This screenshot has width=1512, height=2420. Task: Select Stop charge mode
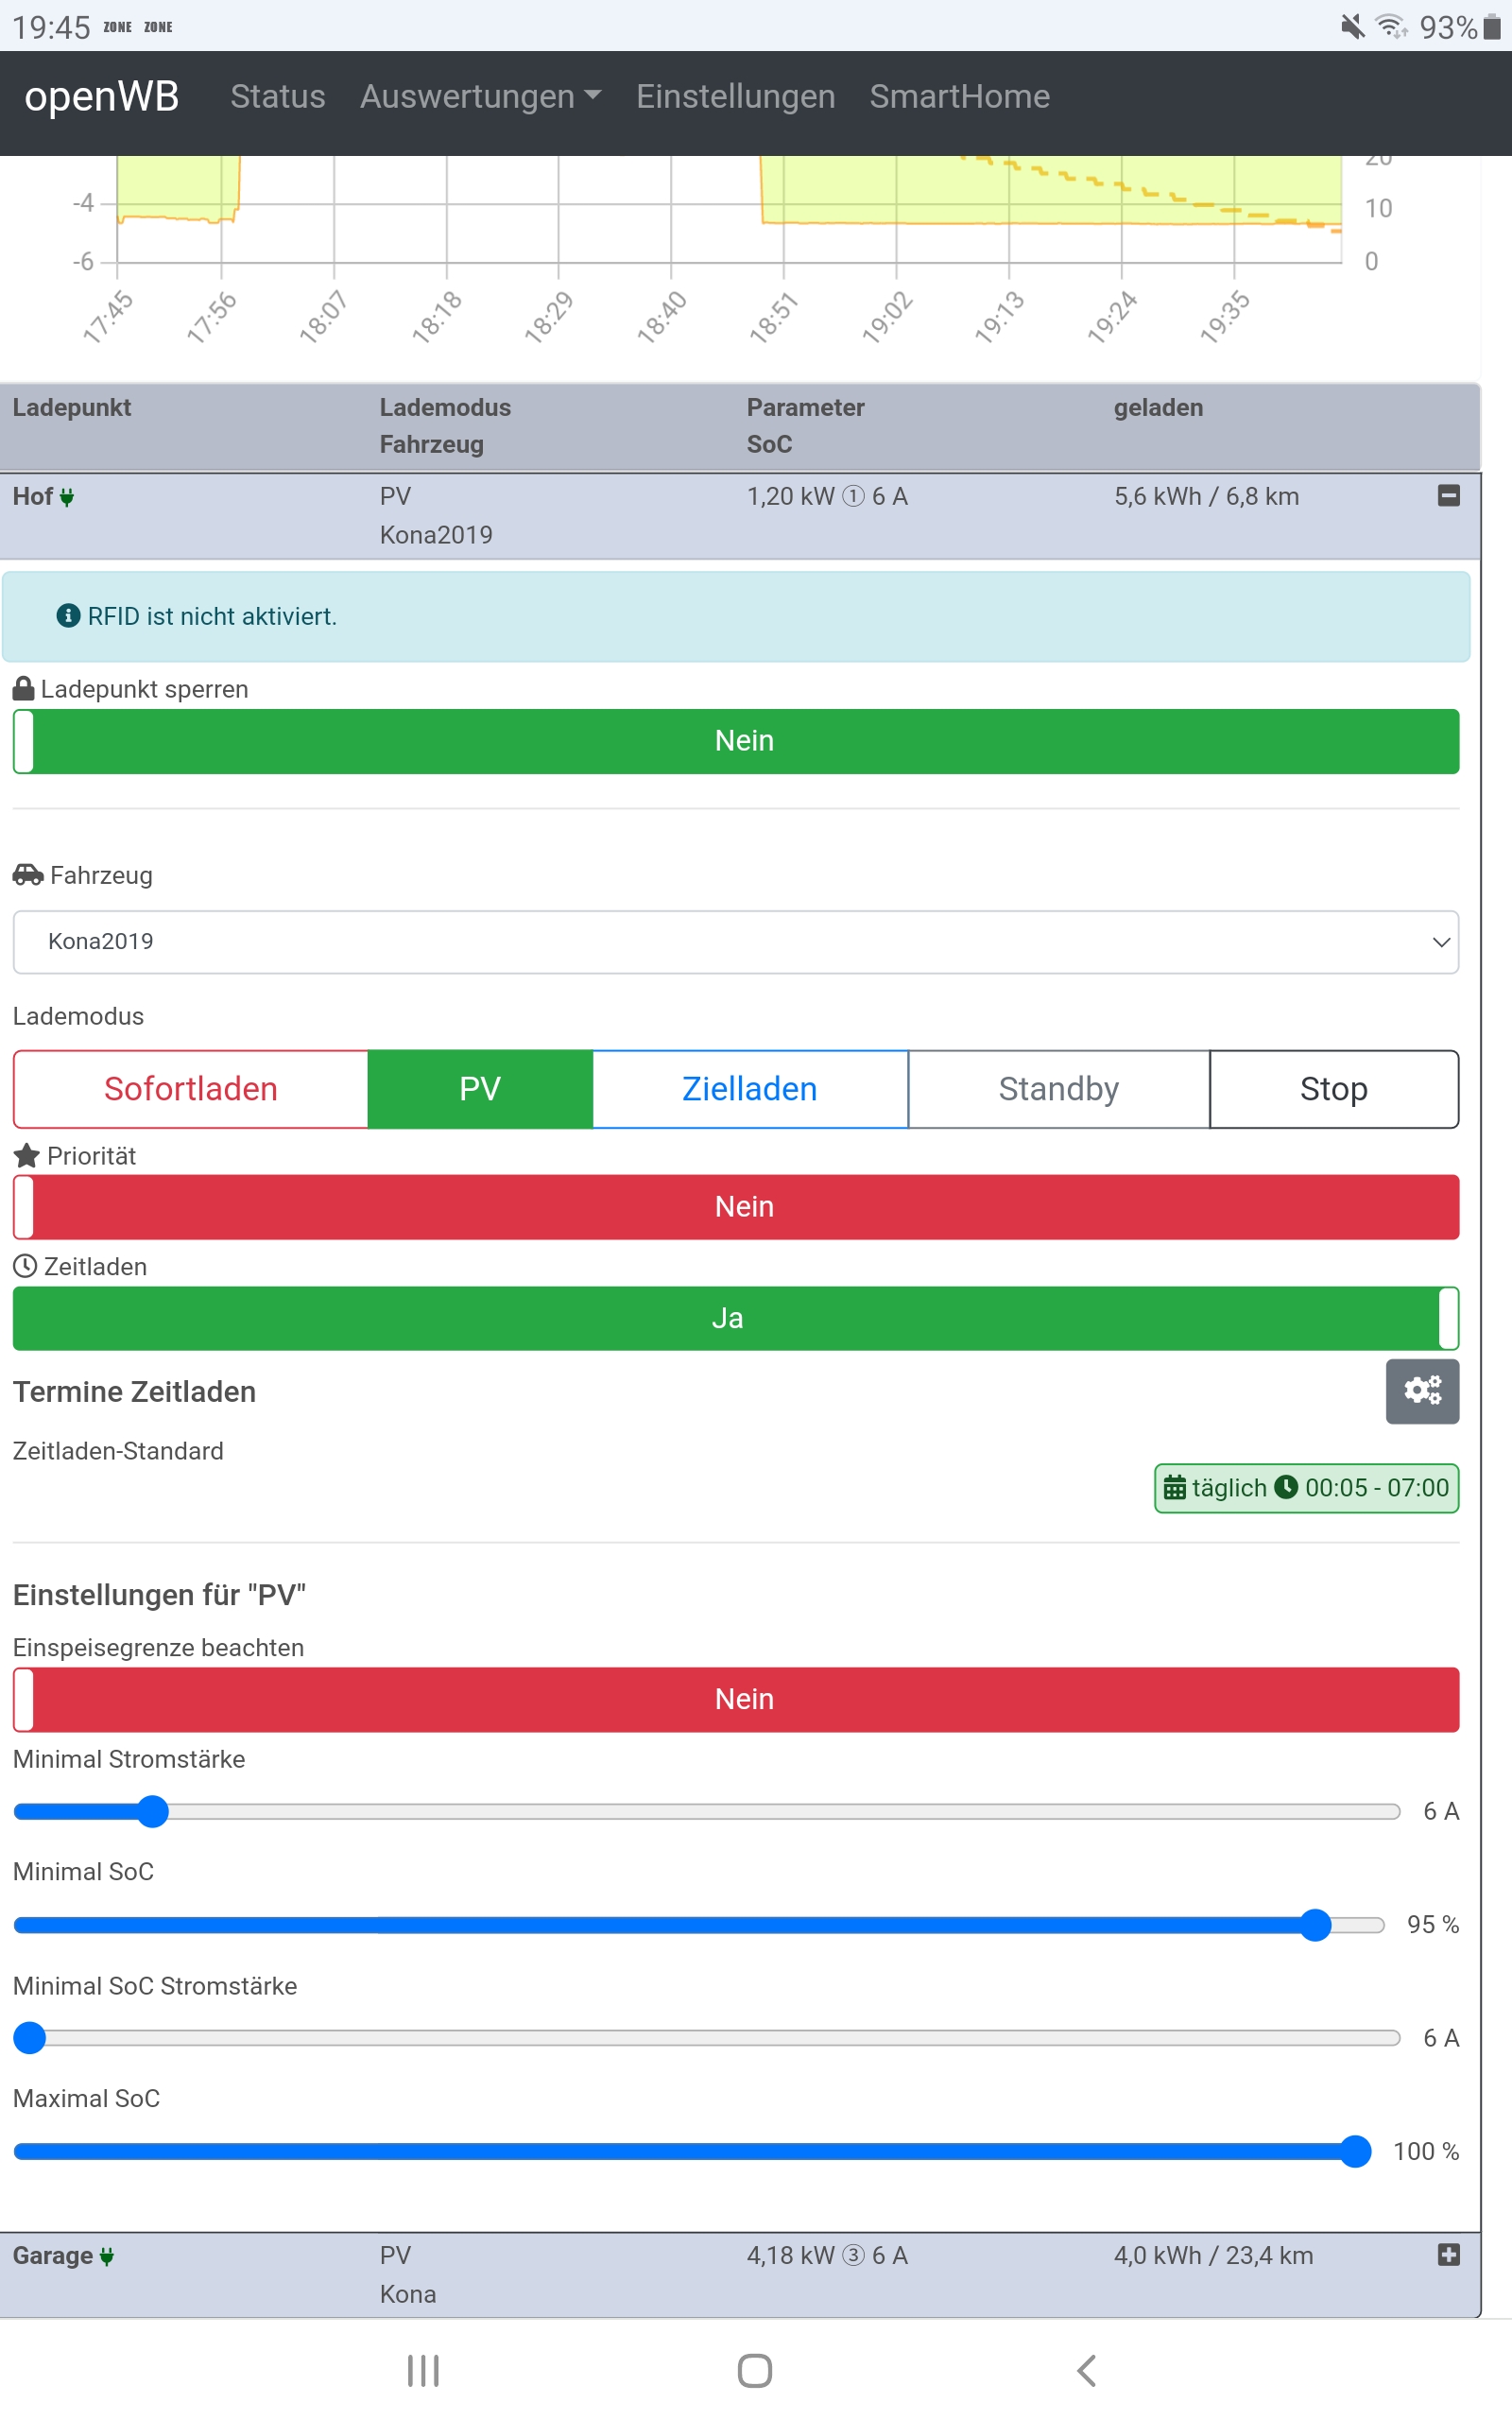tap(1334, 1088)
